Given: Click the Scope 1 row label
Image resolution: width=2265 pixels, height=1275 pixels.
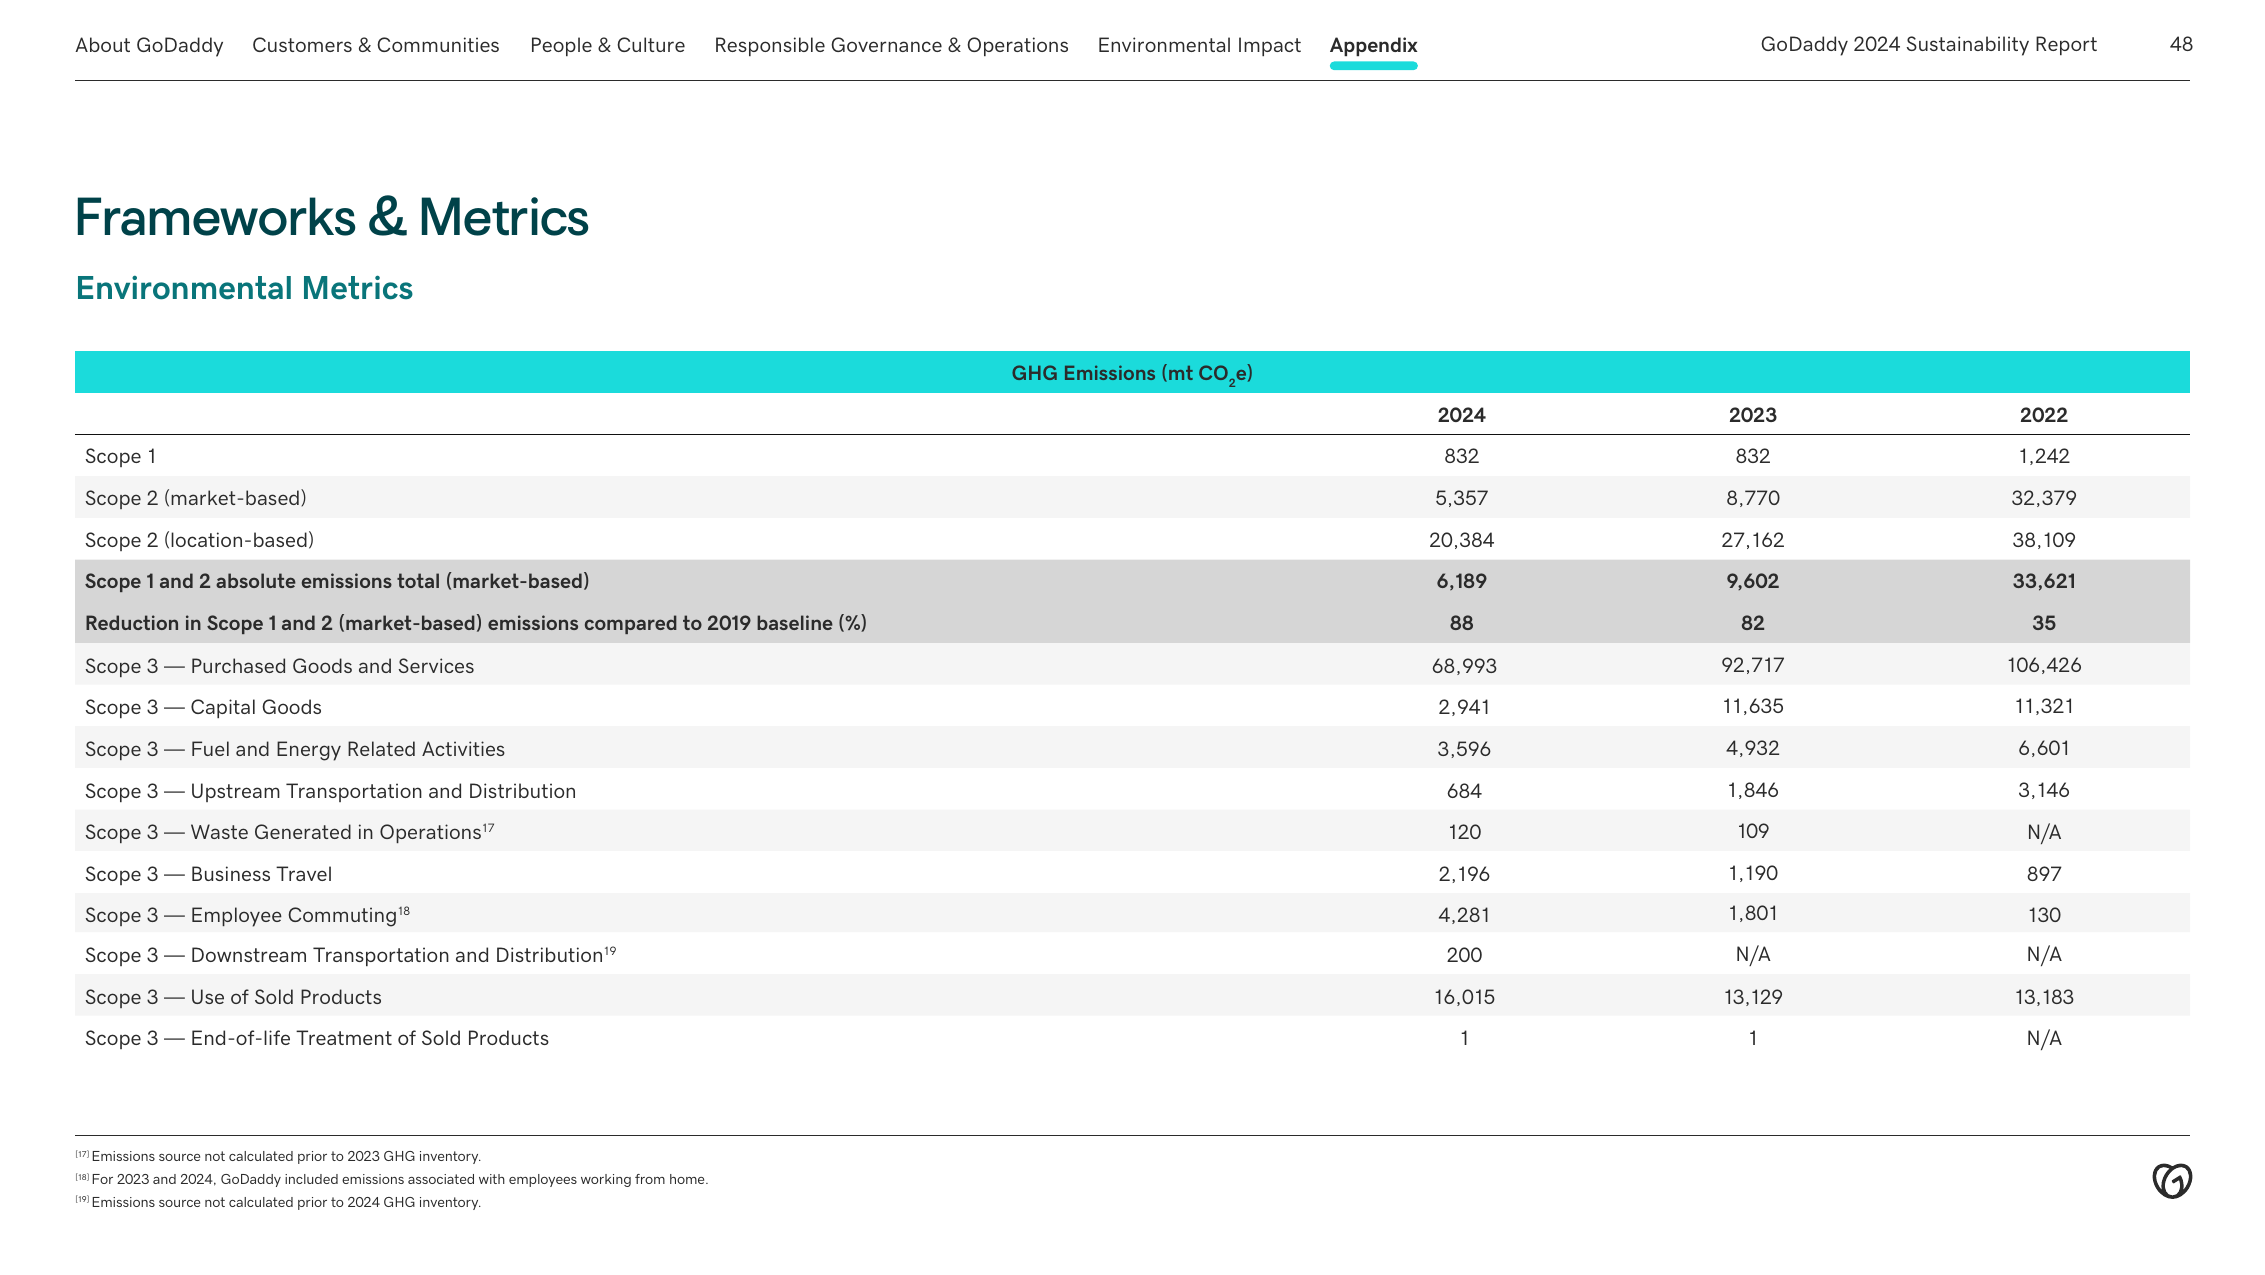Looking at the screenshot, I should pyautogui.click(x=120, y=456).
